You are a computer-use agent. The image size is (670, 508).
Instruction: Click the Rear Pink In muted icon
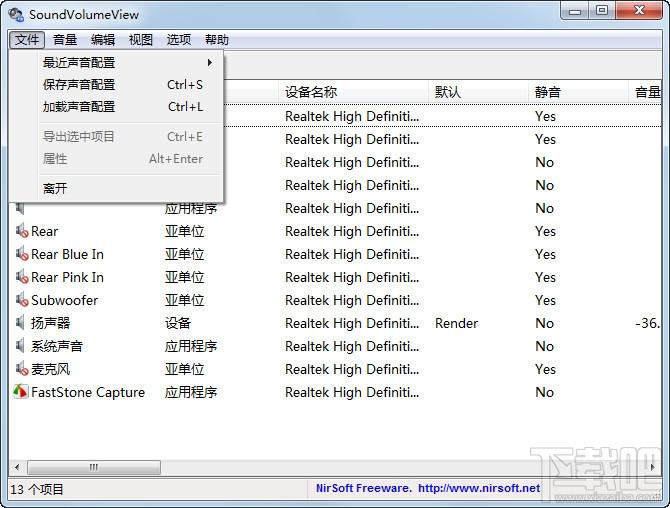click(x=21, y=277)
